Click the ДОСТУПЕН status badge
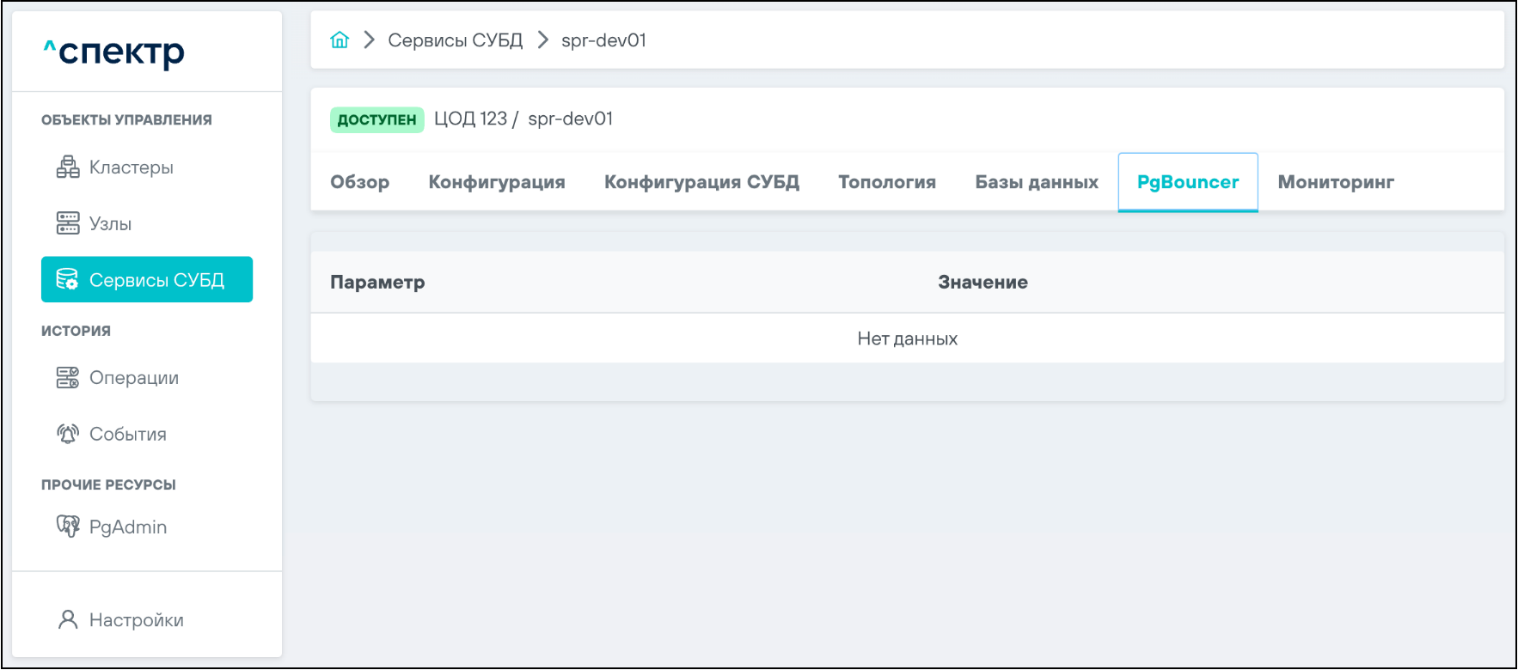The image size is (1518, 670). (377, 120)
